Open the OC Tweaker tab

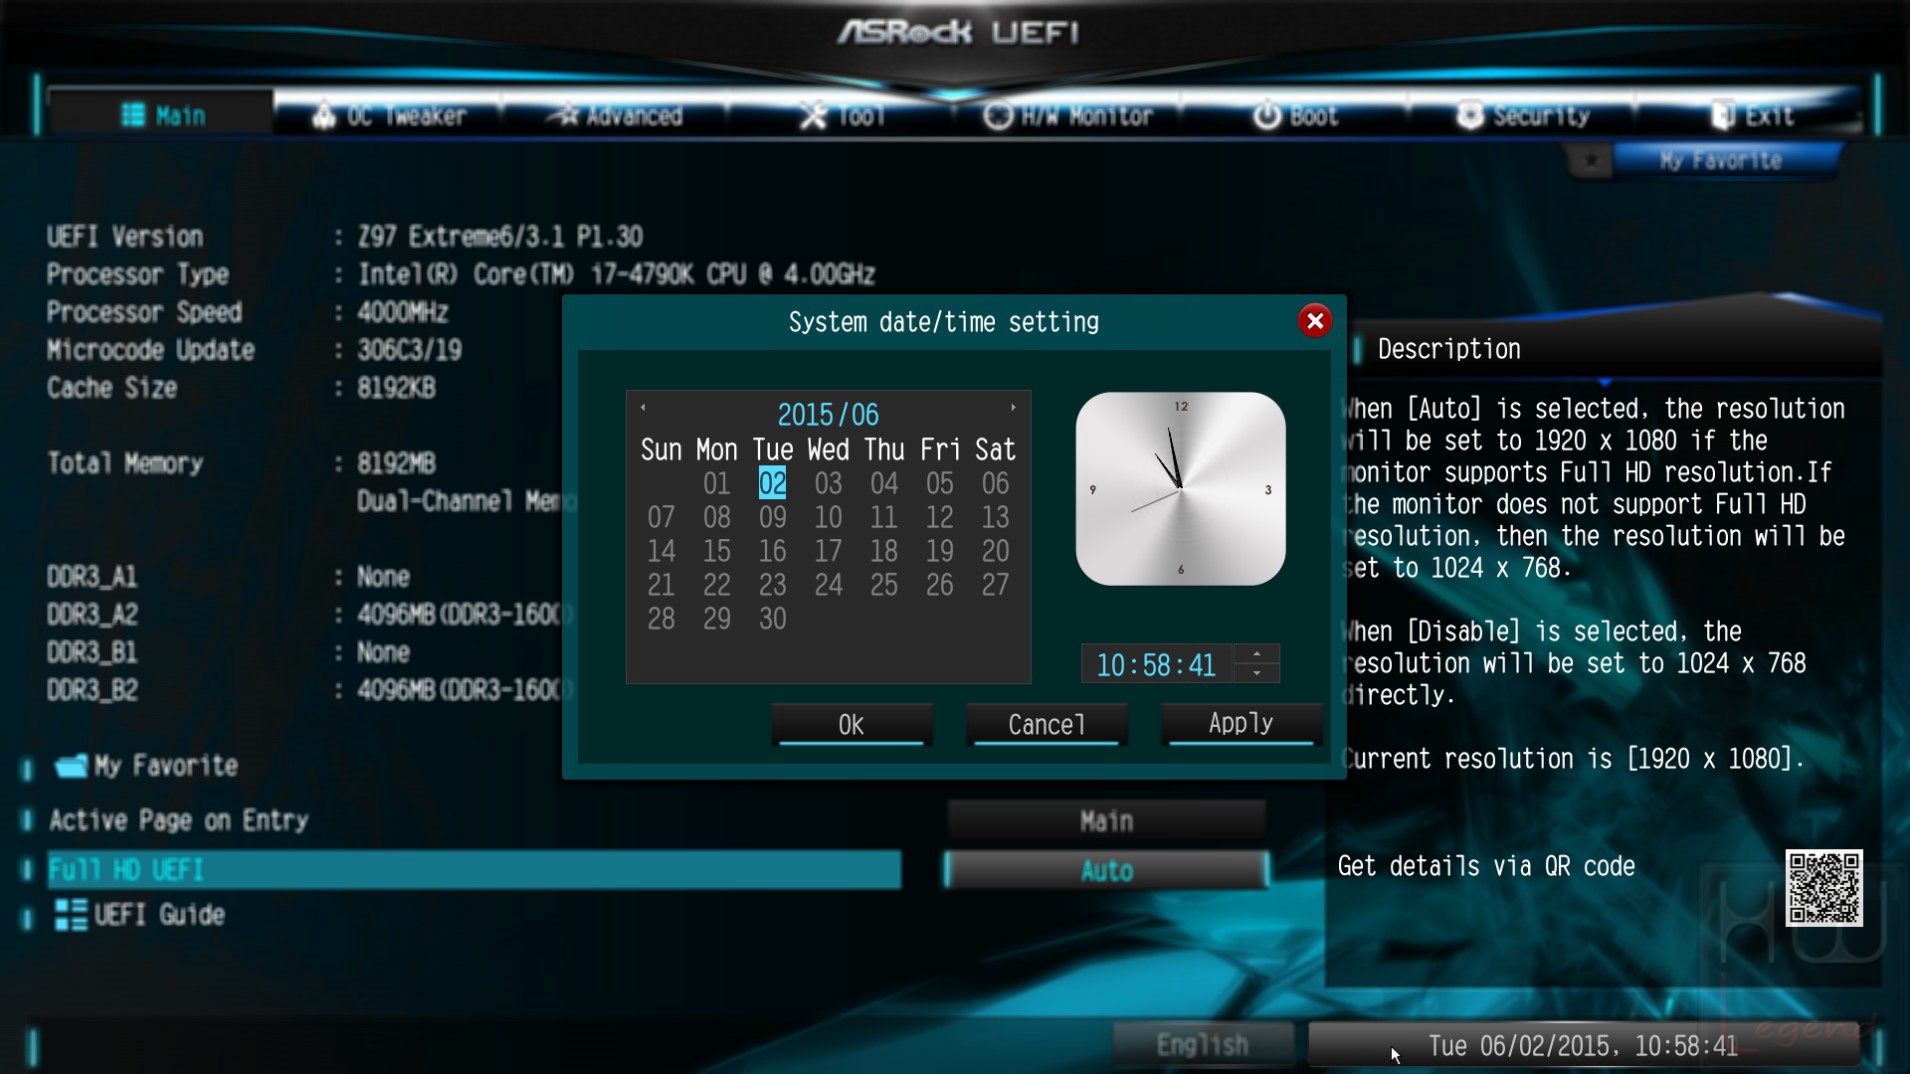(388, 116)
